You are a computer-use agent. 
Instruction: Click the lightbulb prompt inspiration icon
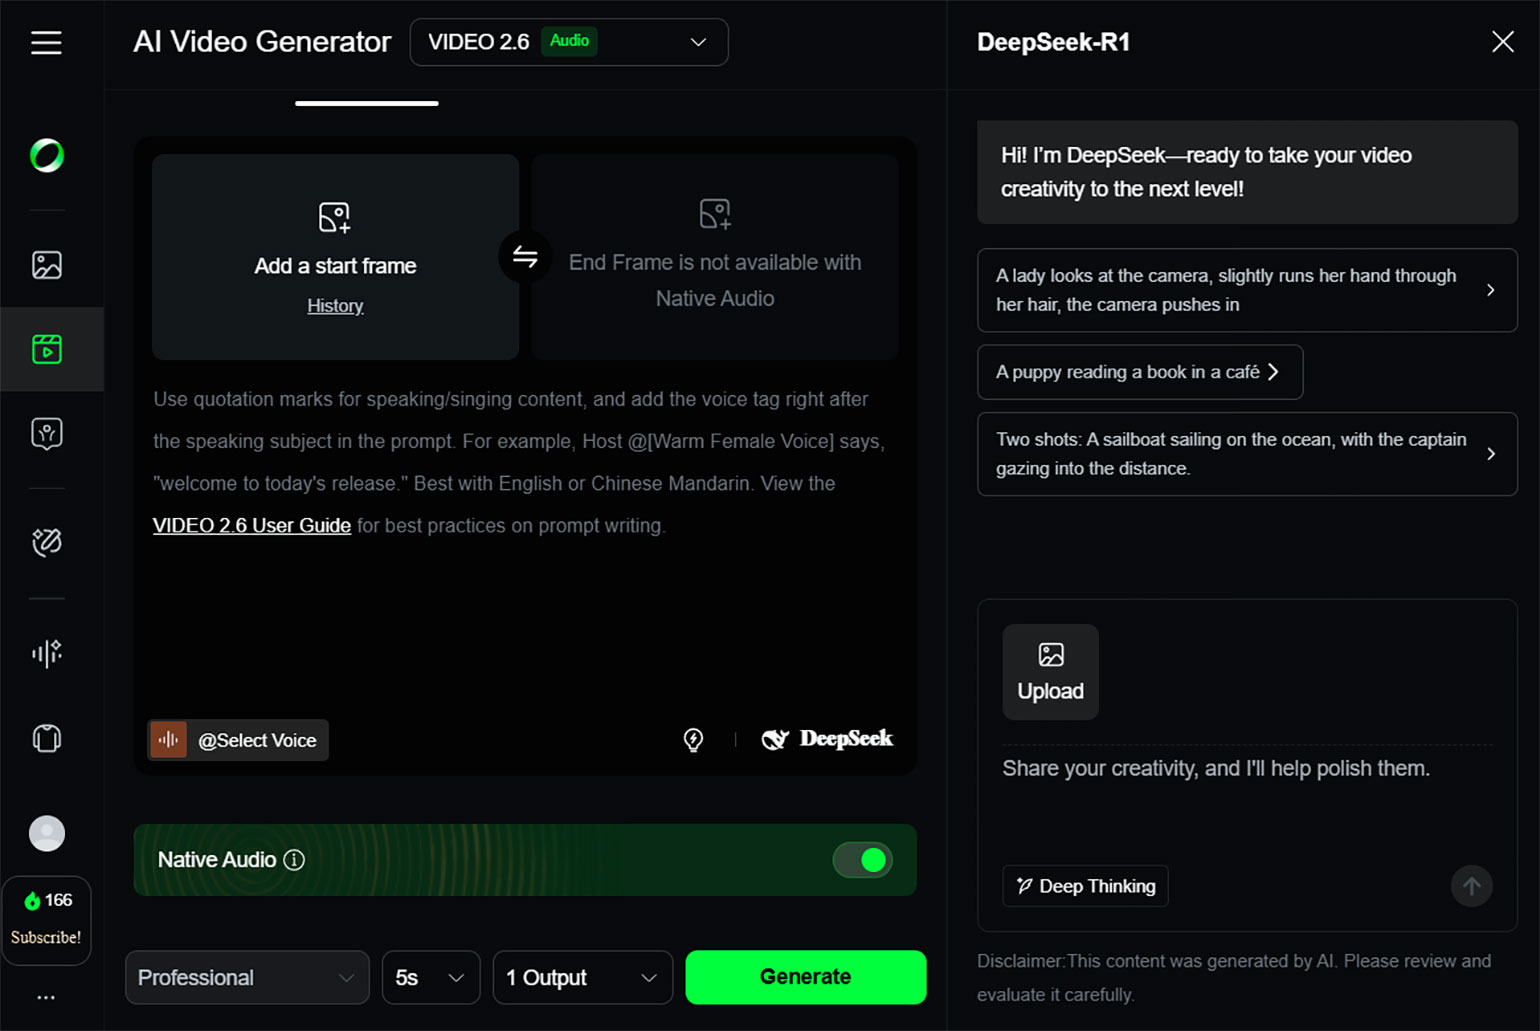point(693,740)
